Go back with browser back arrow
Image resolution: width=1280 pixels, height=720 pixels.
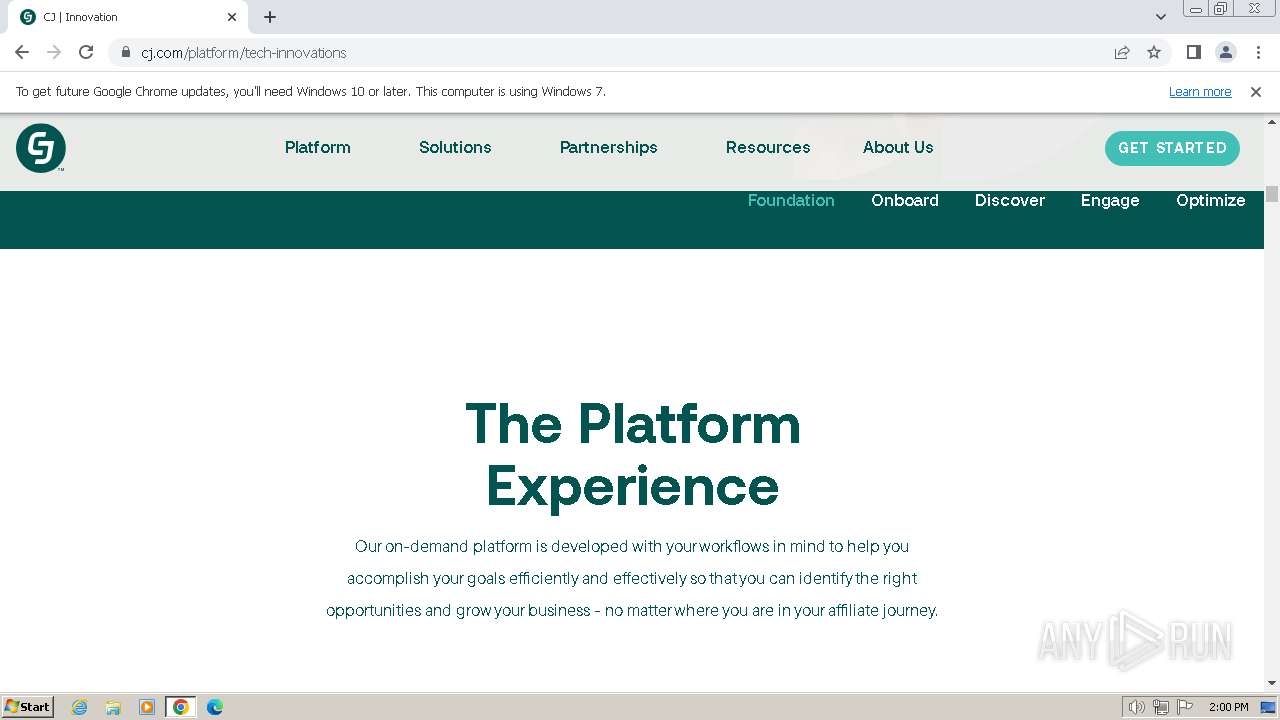pyautogui.click(x=22, y=52)
